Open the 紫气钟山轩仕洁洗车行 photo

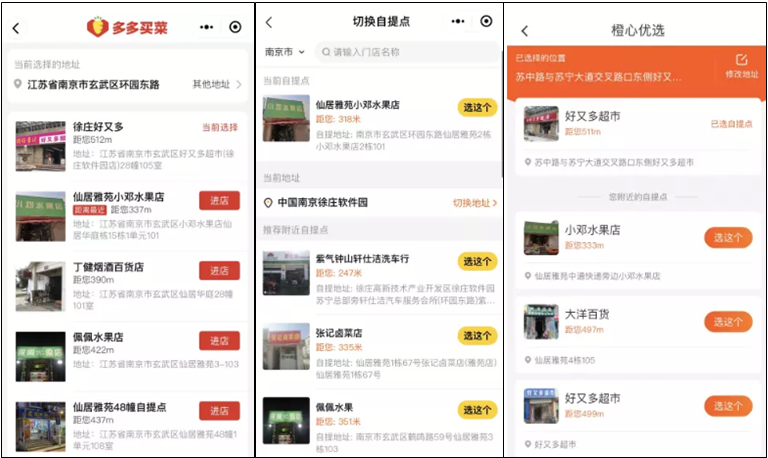[286, 273]
